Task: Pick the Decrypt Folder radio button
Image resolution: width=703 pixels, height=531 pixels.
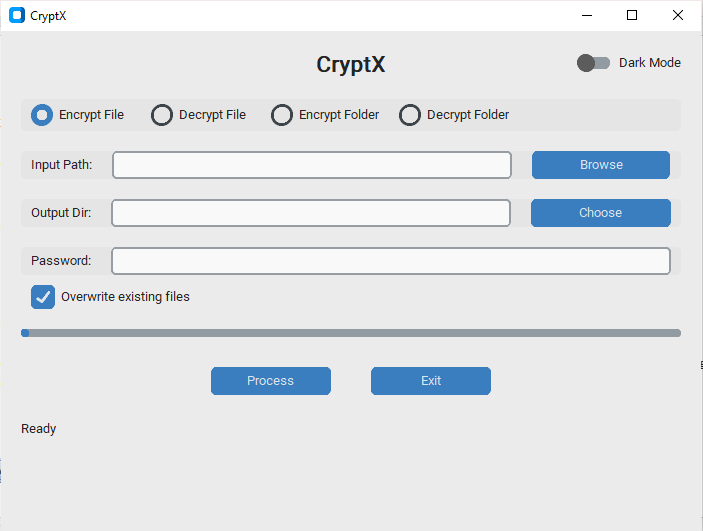Action: point(410,115)
